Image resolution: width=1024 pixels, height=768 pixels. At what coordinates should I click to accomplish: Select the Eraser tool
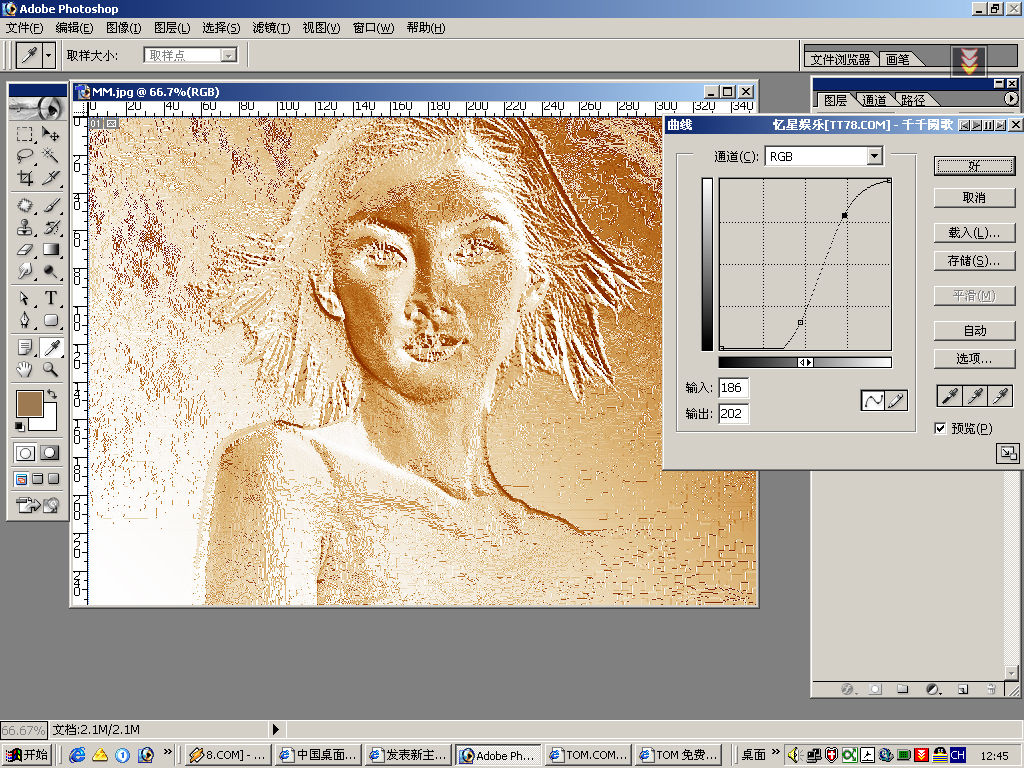coord(25,249)
